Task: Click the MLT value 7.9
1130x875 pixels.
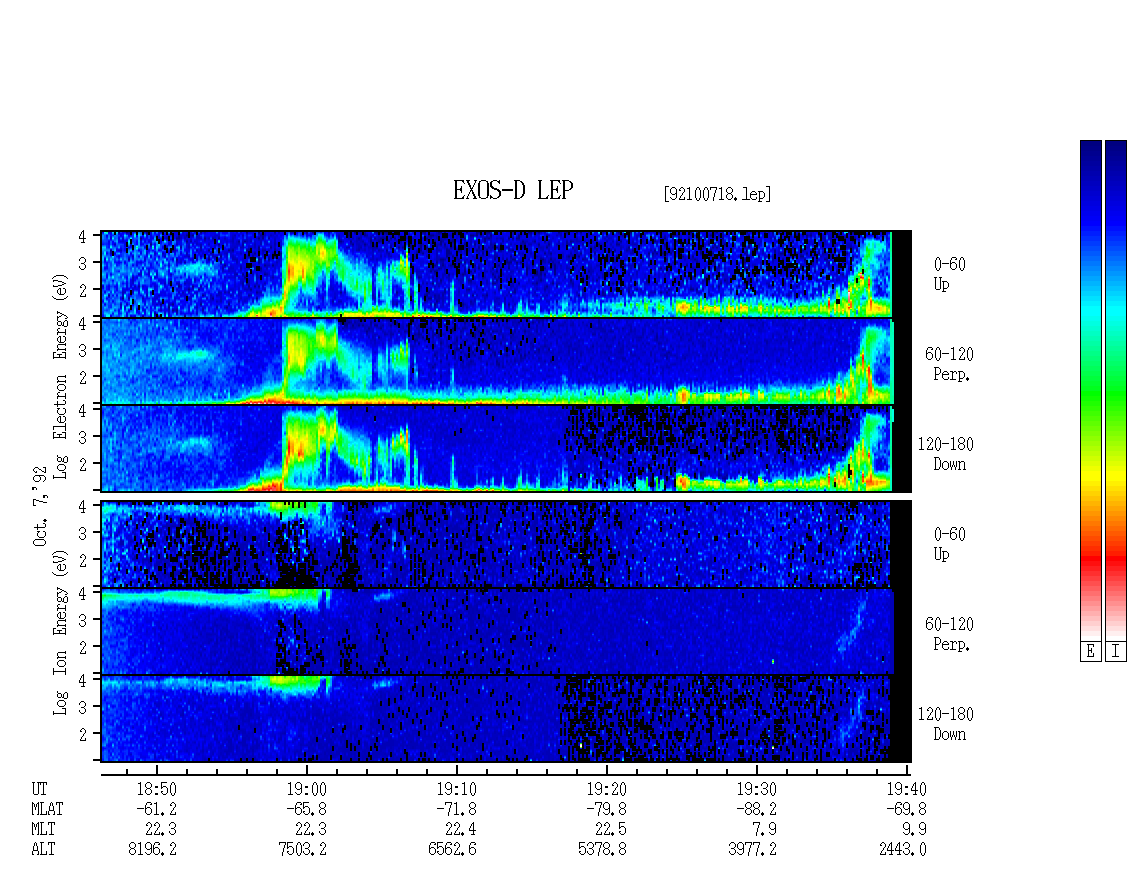Action: (765, 830)
